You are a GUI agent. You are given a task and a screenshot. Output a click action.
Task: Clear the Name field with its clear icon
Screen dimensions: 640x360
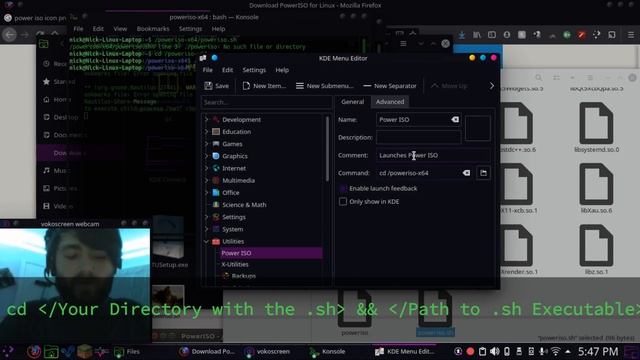[x=455, y=120]
